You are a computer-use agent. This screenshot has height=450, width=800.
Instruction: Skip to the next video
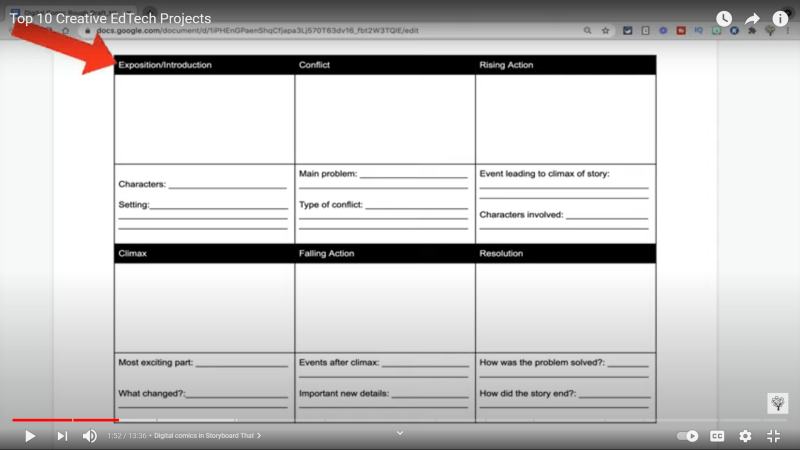point(62,436)
